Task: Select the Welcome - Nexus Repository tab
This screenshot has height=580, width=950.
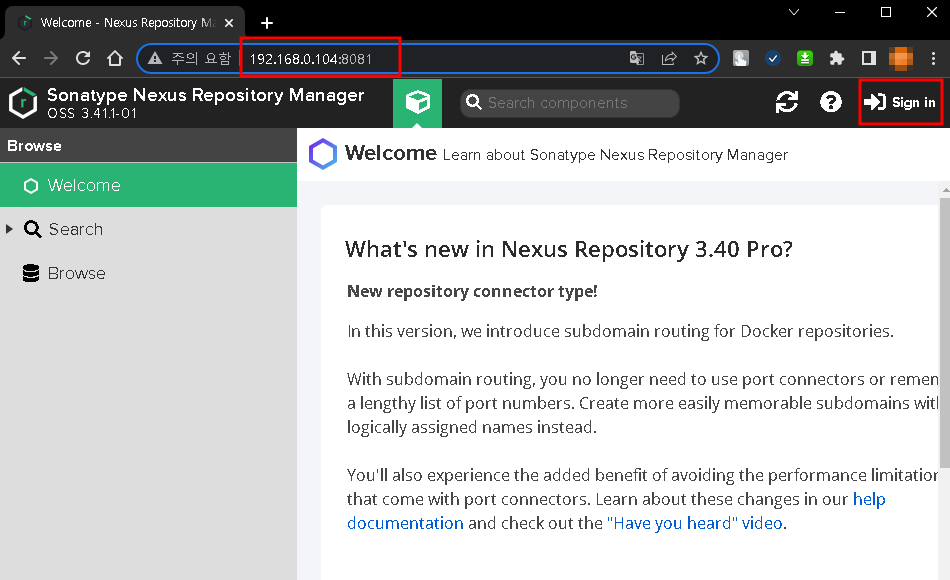Action: [124, 22]
